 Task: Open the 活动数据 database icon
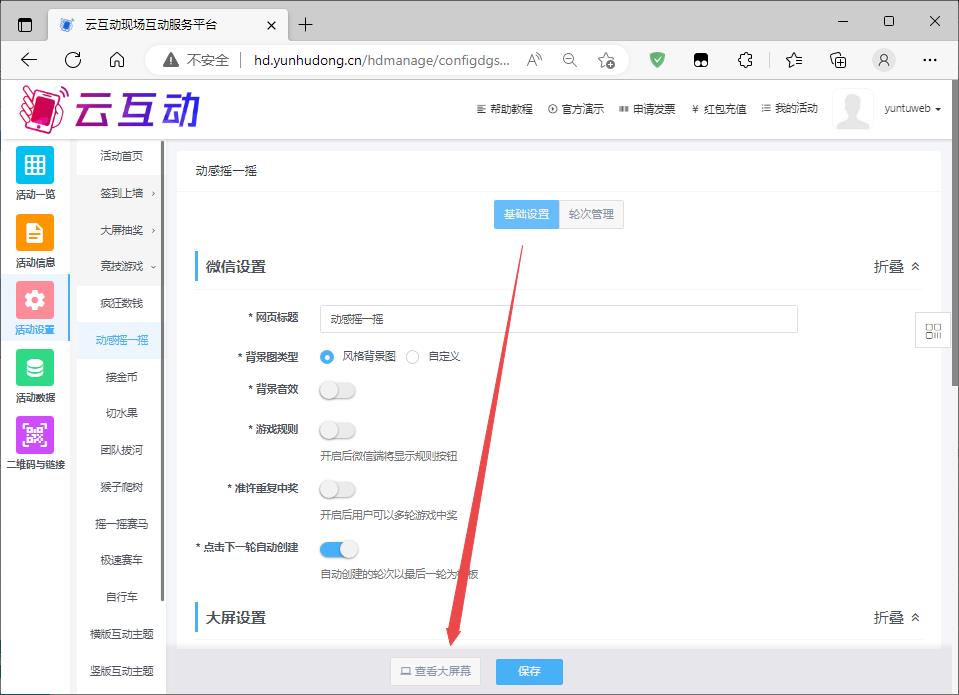point(35,368)
